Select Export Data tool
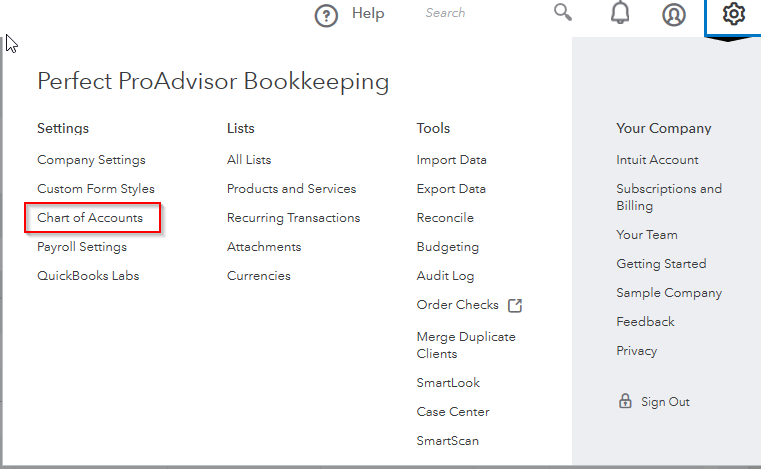This screenshot has width=761, height=469. pos(451,189)
